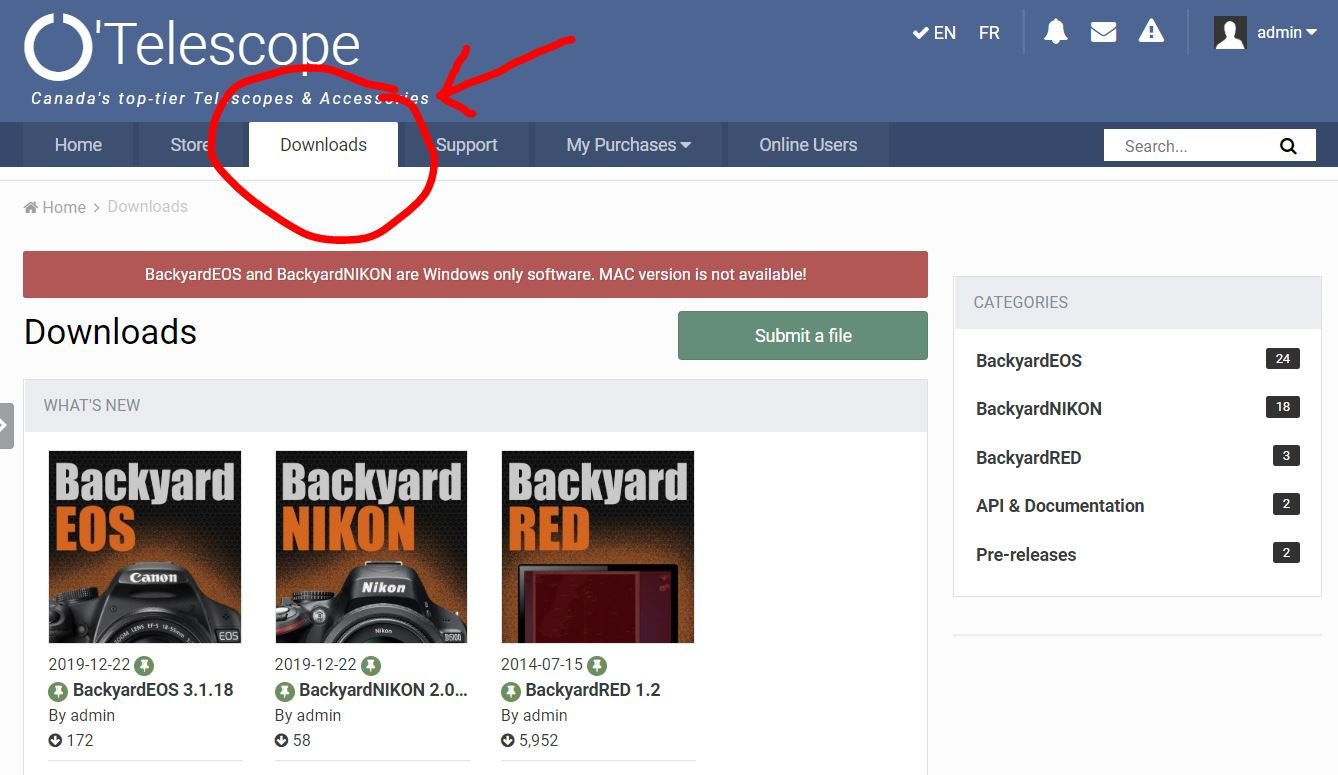Image resolution: width=1338 pixels, height=775 pixels.
Task: Open the API & Documentation category
Action: 1059,506
